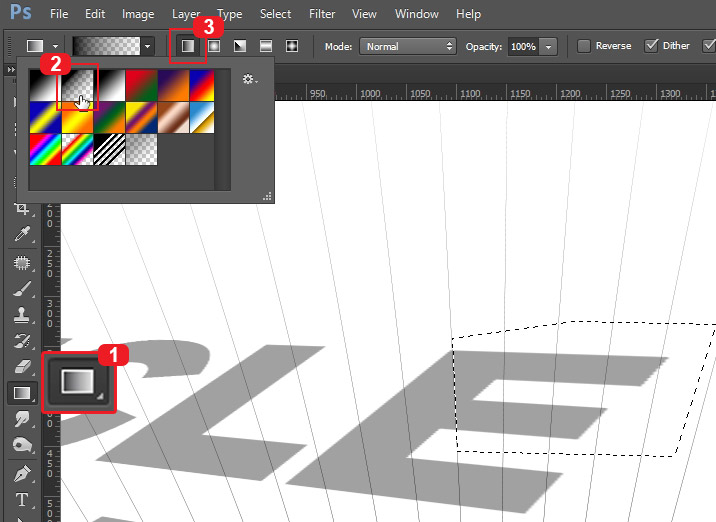Collapse the gradient picker dropdown arrow

(x=147, y=46)
